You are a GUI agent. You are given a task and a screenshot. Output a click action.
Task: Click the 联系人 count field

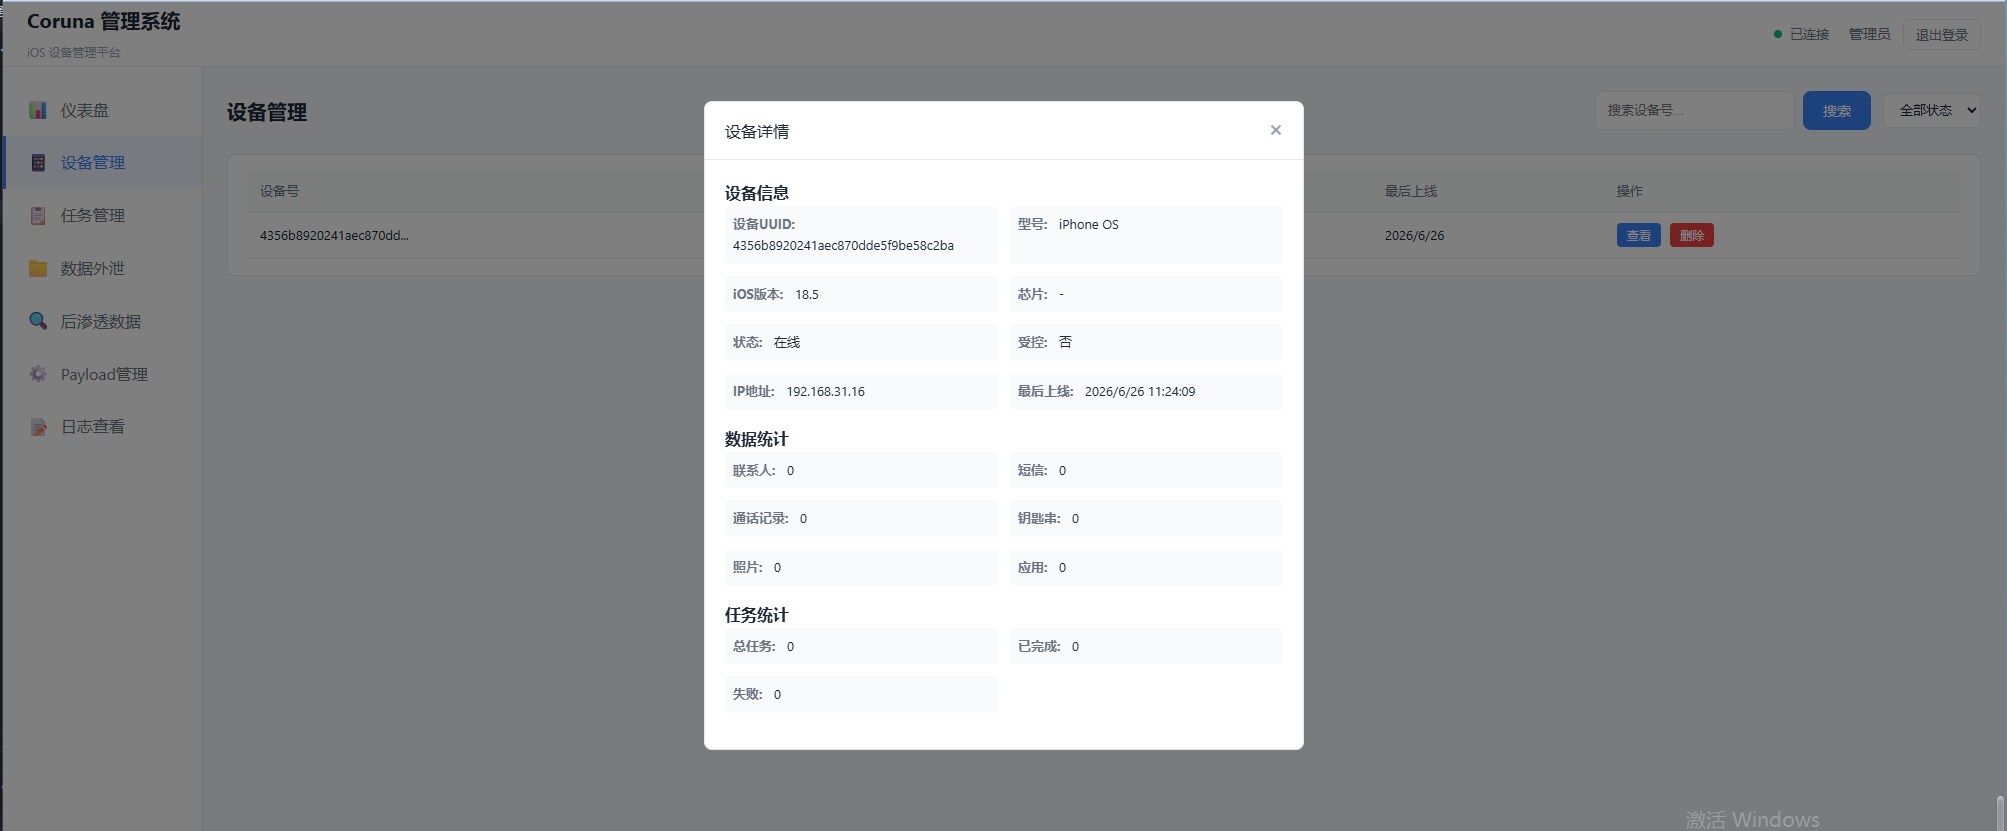coord(861,470)
